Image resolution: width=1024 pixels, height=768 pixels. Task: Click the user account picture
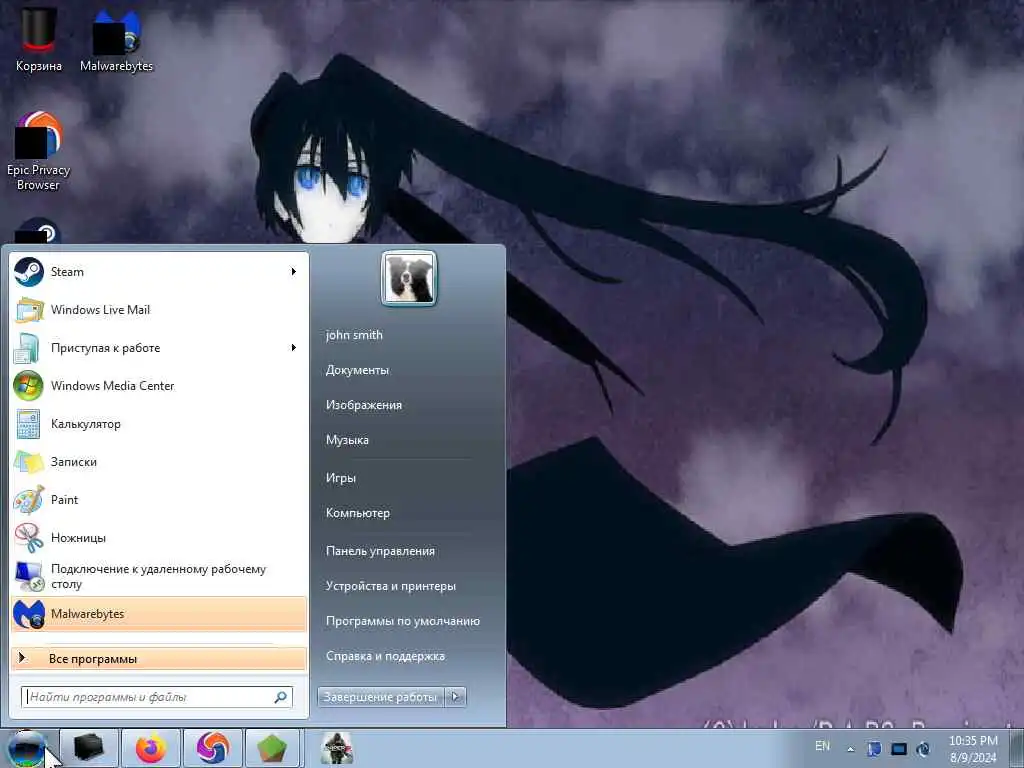coord(409,279)
